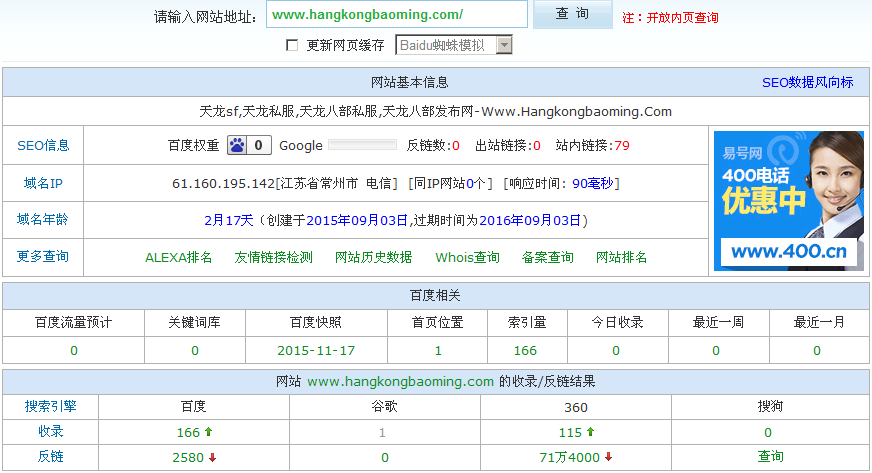This screenshot has height=473, width=872.
Task: Open the 域名IP link
Action: [43, 183]
